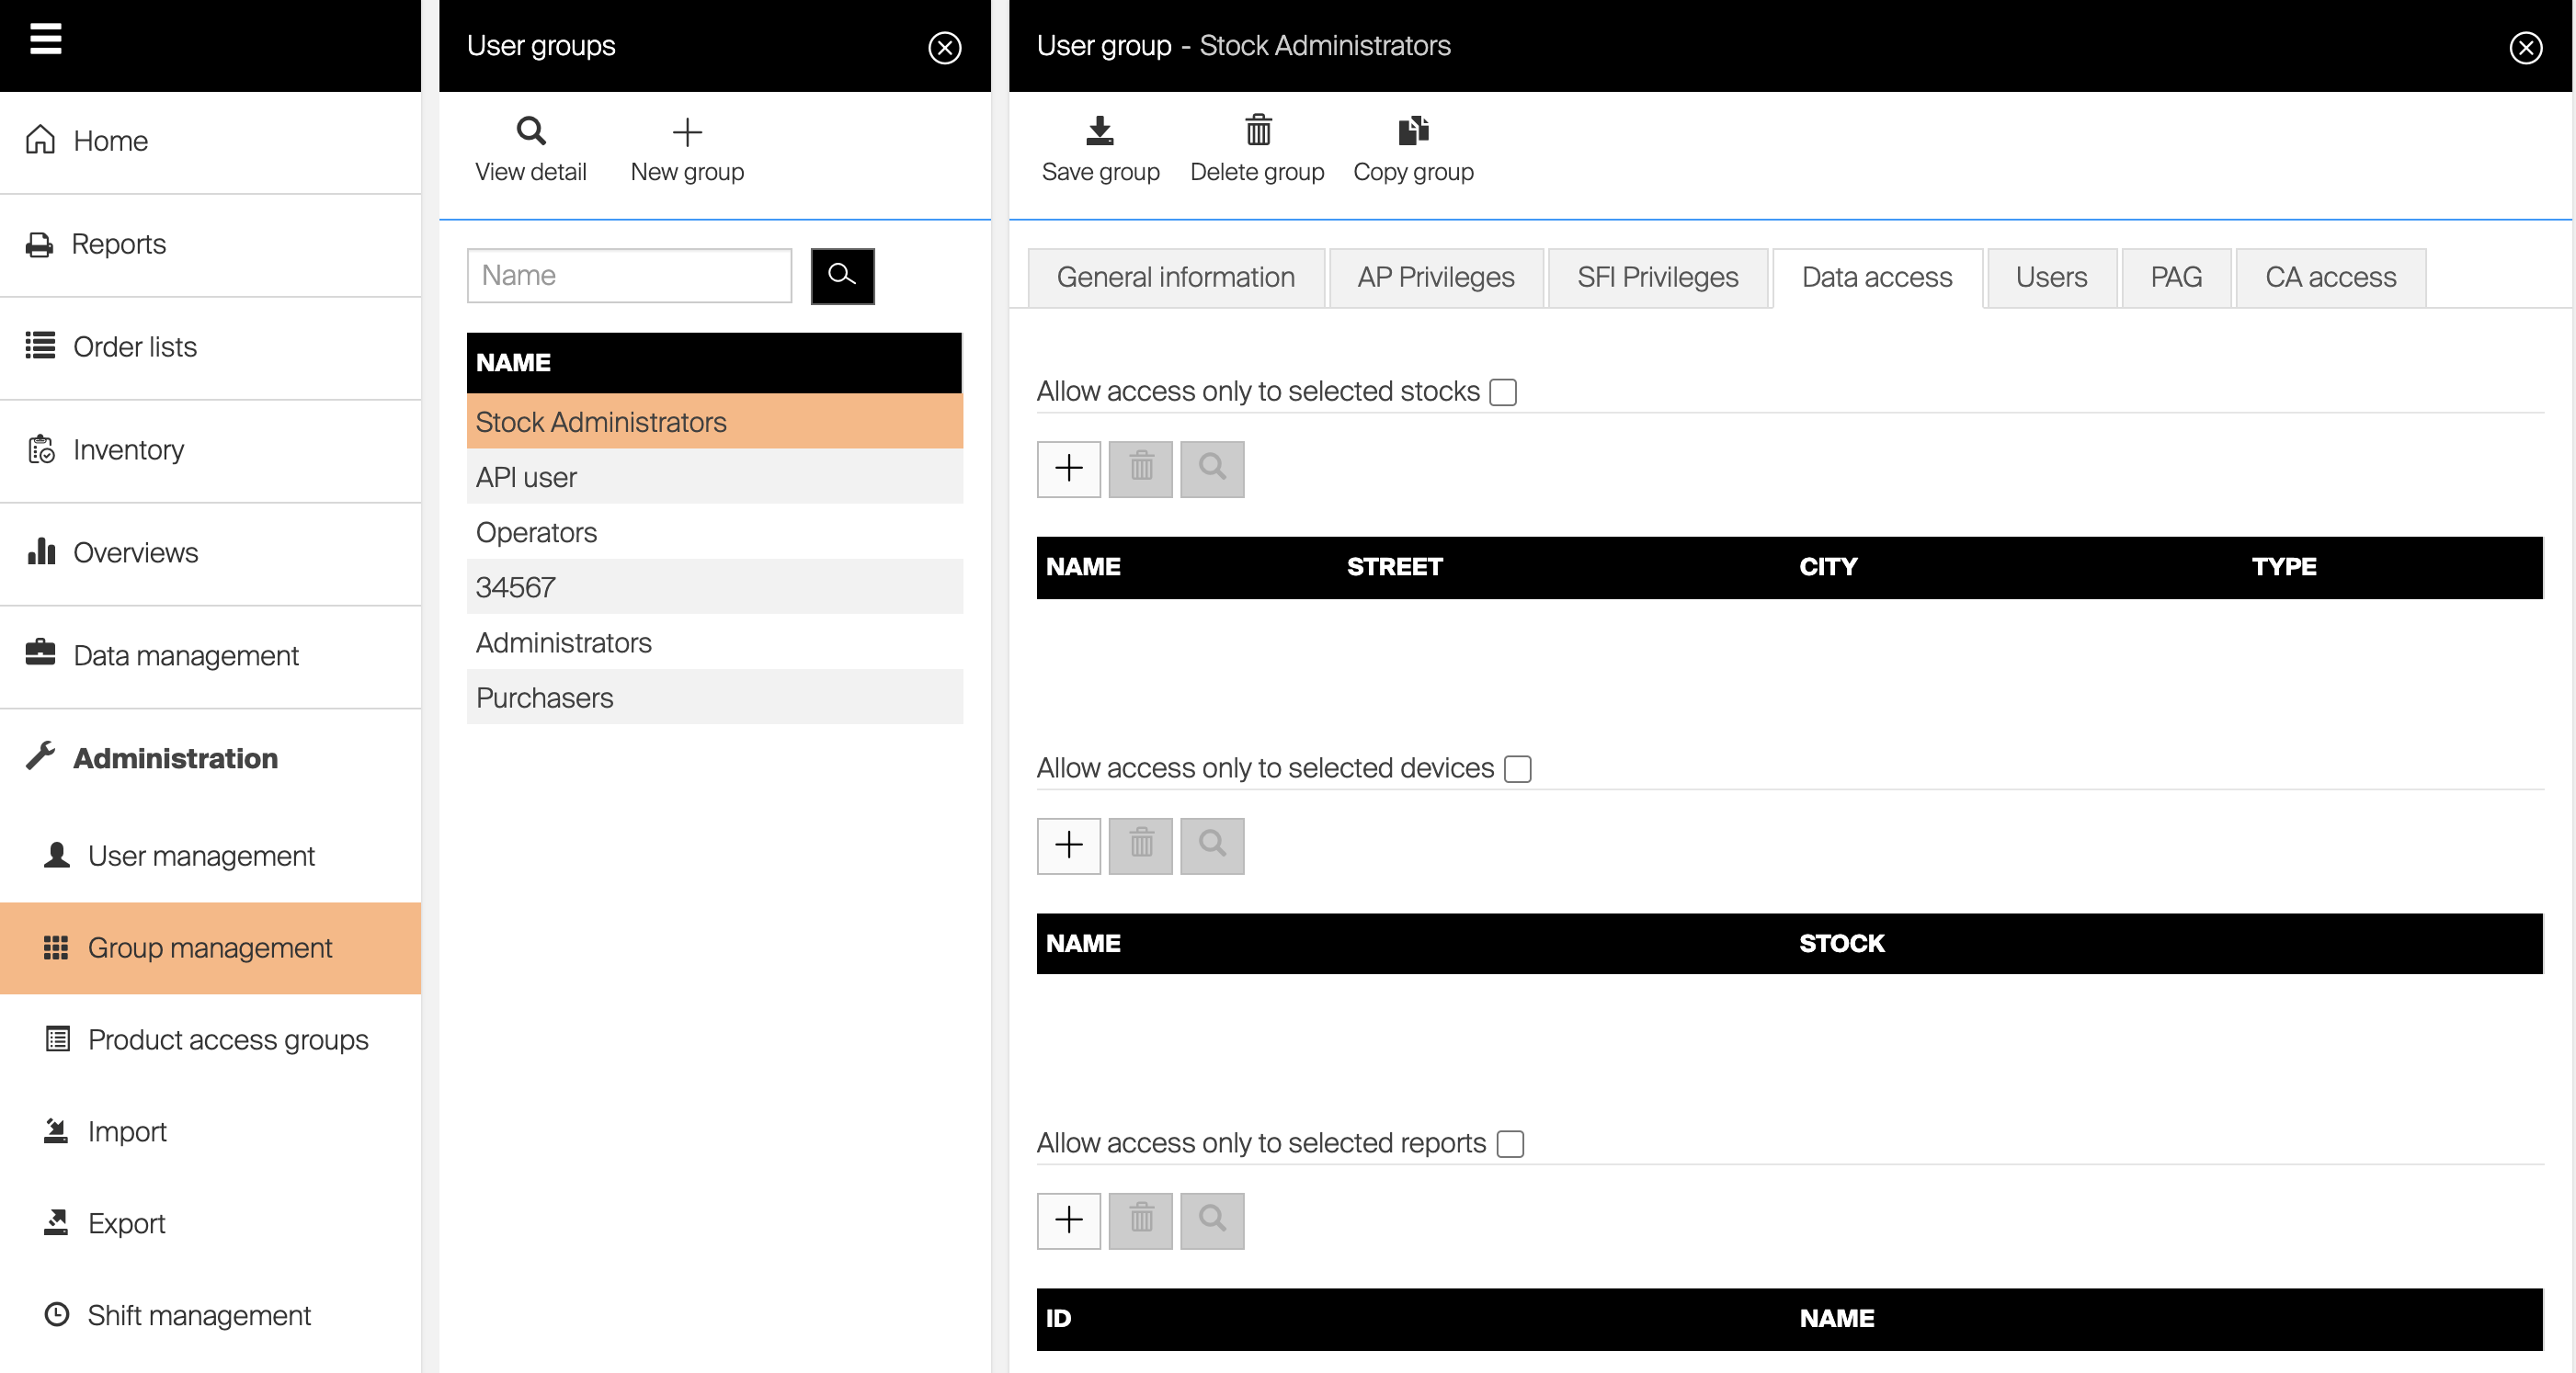The width and height of the screenshot is (2576, 1373).
Task: Click the Name search input field
Action: pyautogui.click(x=629, y=276)
